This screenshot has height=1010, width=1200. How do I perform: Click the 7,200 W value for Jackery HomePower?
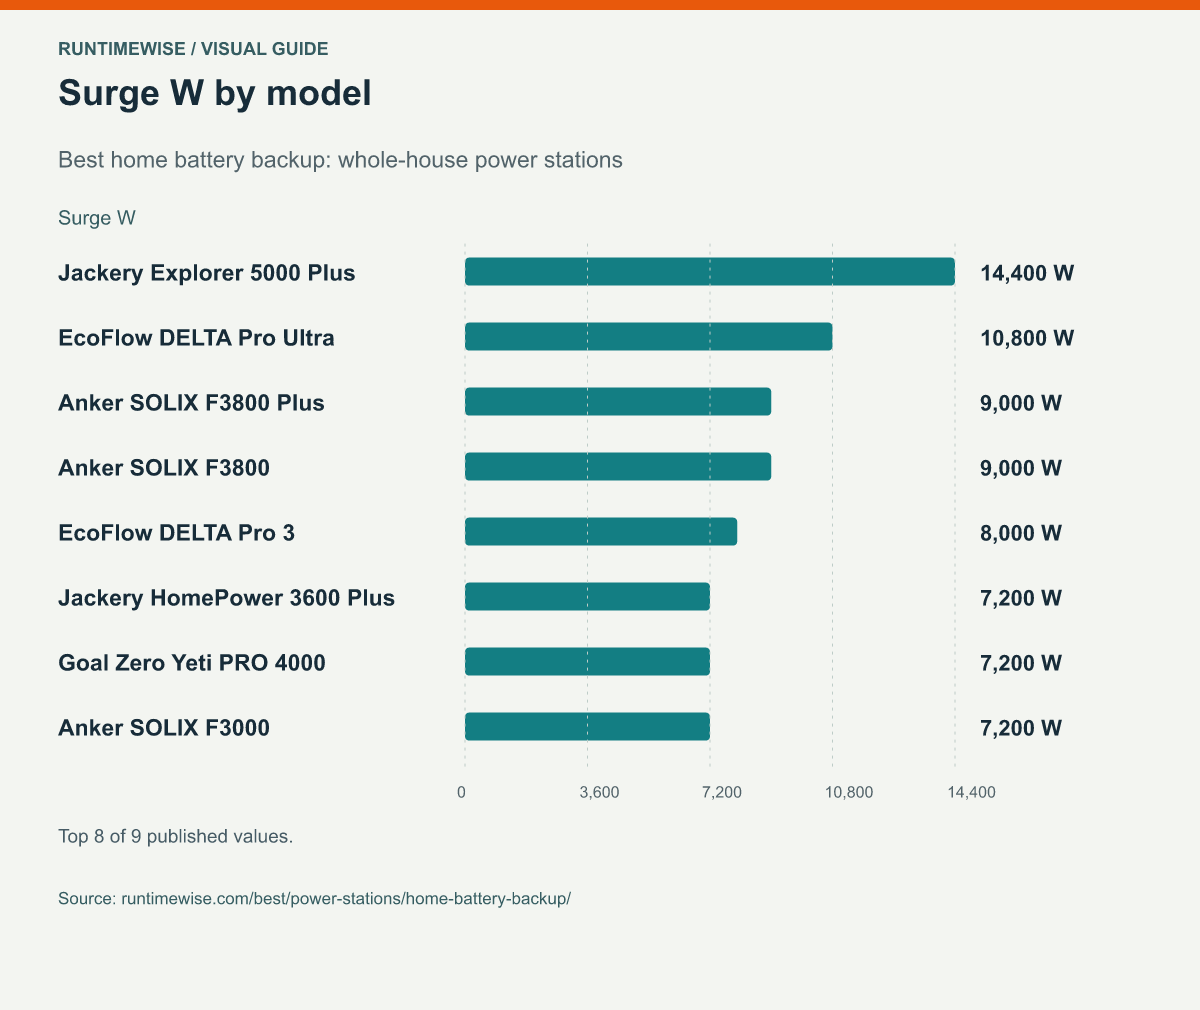coord(1021,598)
